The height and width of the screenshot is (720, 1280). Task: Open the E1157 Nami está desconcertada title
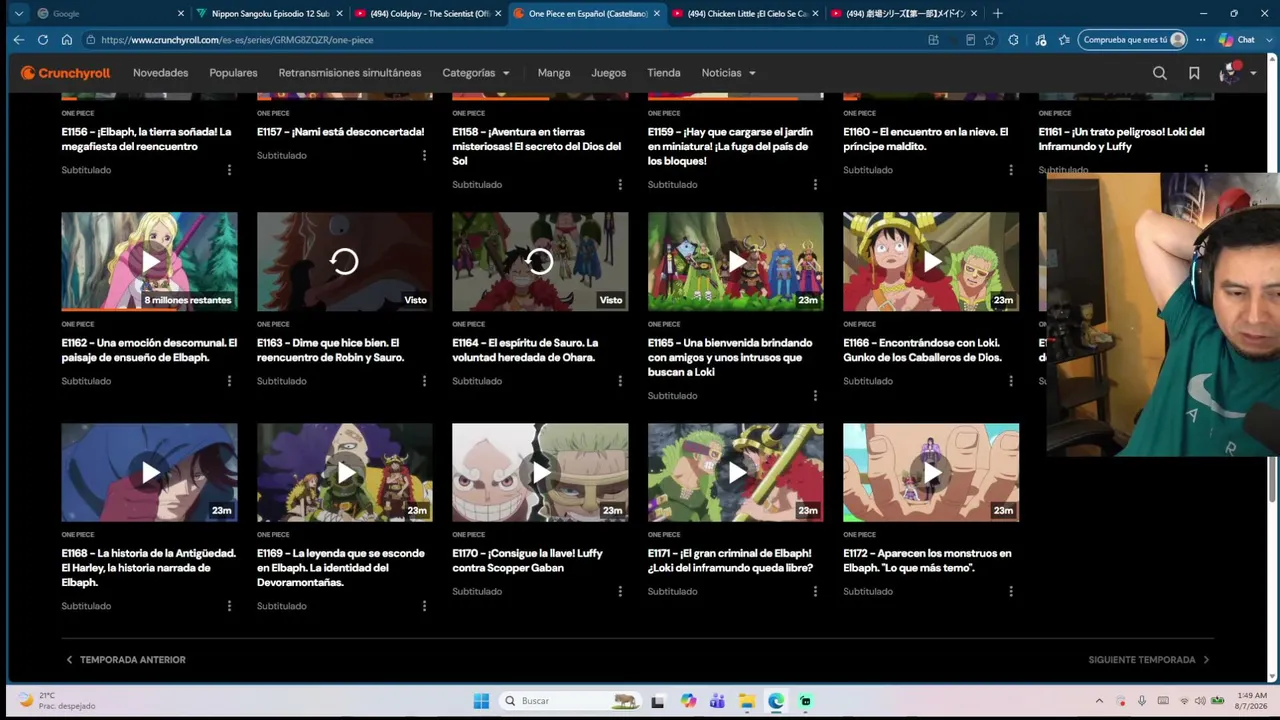coord(341,132)
